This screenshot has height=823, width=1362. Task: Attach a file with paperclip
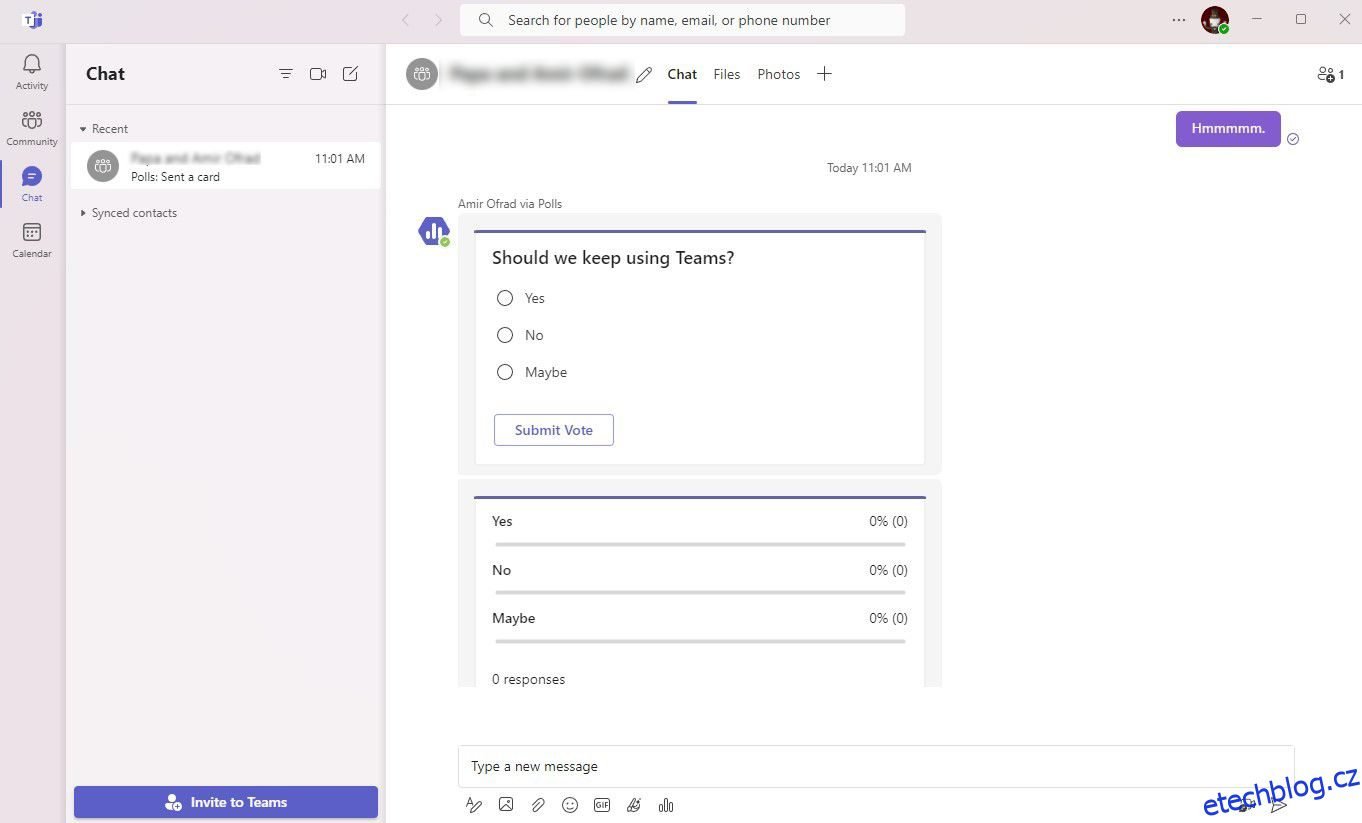[538, 805]
